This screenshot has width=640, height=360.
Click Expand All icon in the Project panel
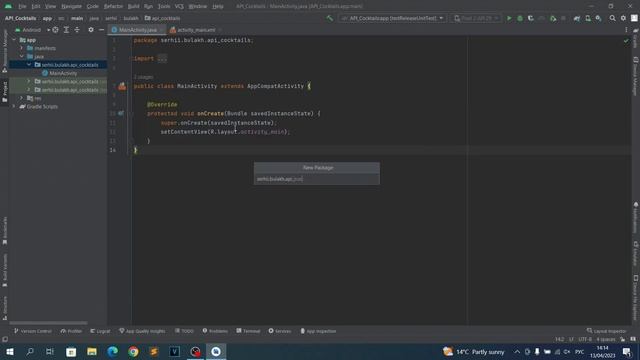66,30
